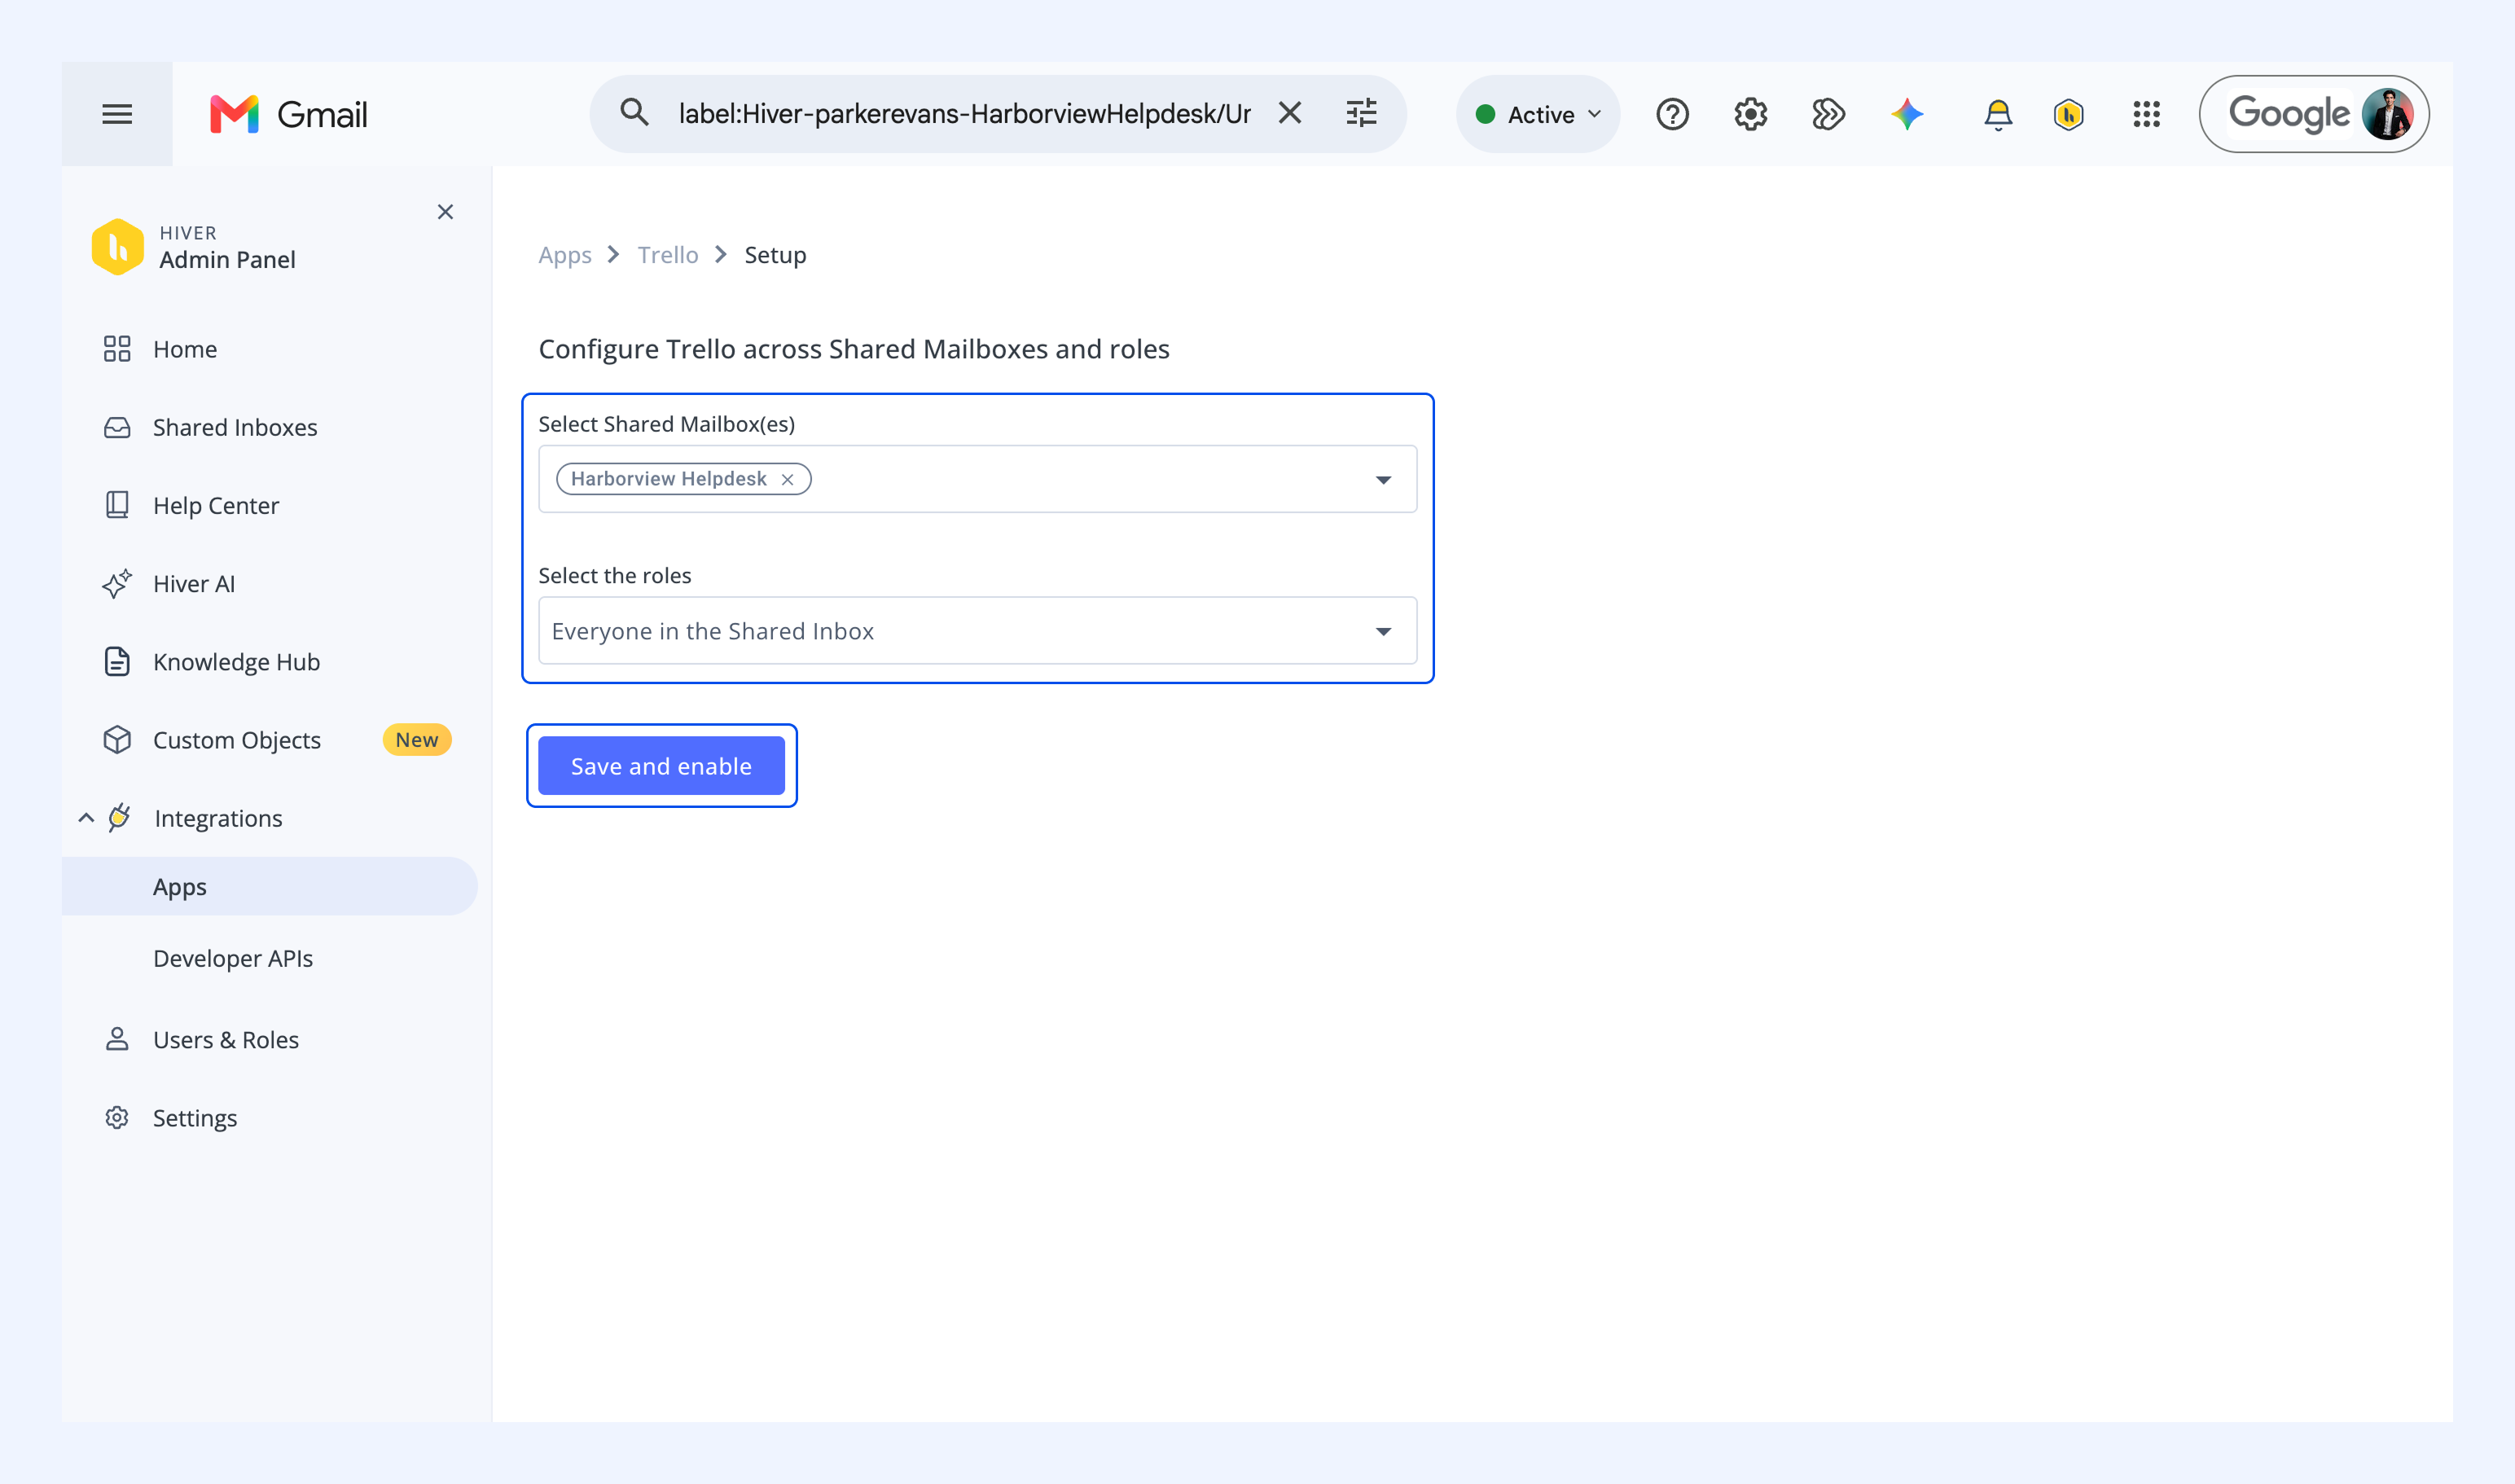Open the Active status dropdown
Image resolution: width=2515 pixels, height=1484 pixels.
1538,114
